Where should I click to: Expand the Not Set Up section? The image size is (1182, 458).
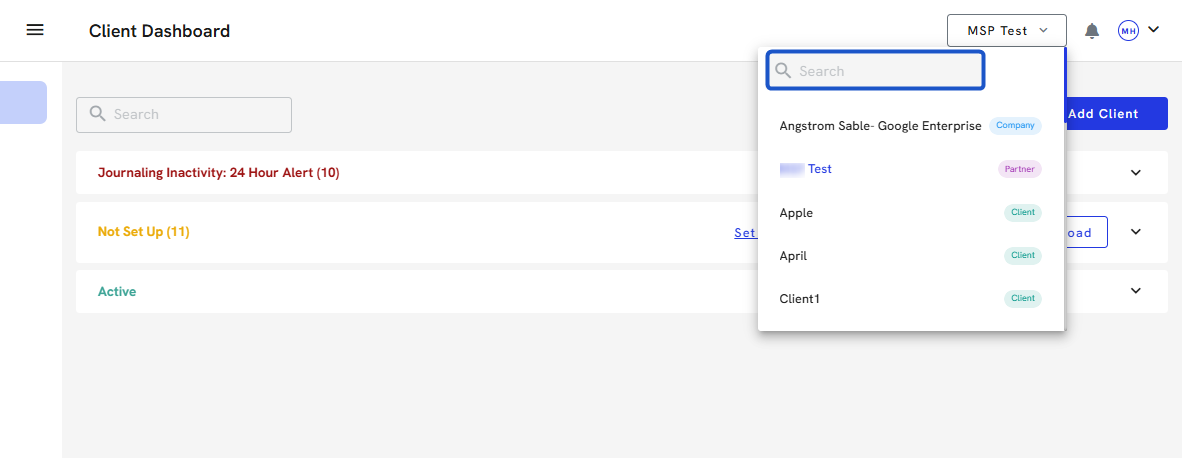coord(1135,232)
